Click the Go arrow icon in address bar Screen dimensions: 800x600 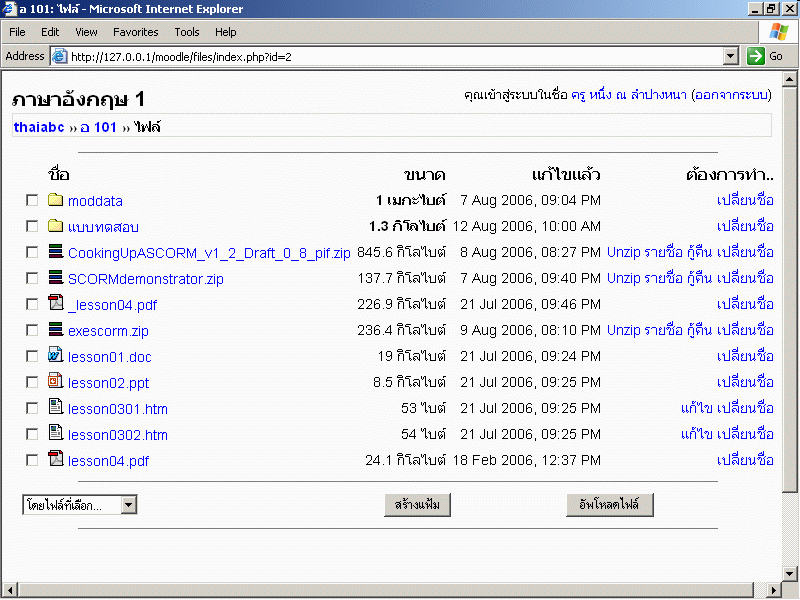(x=755, y=56)
